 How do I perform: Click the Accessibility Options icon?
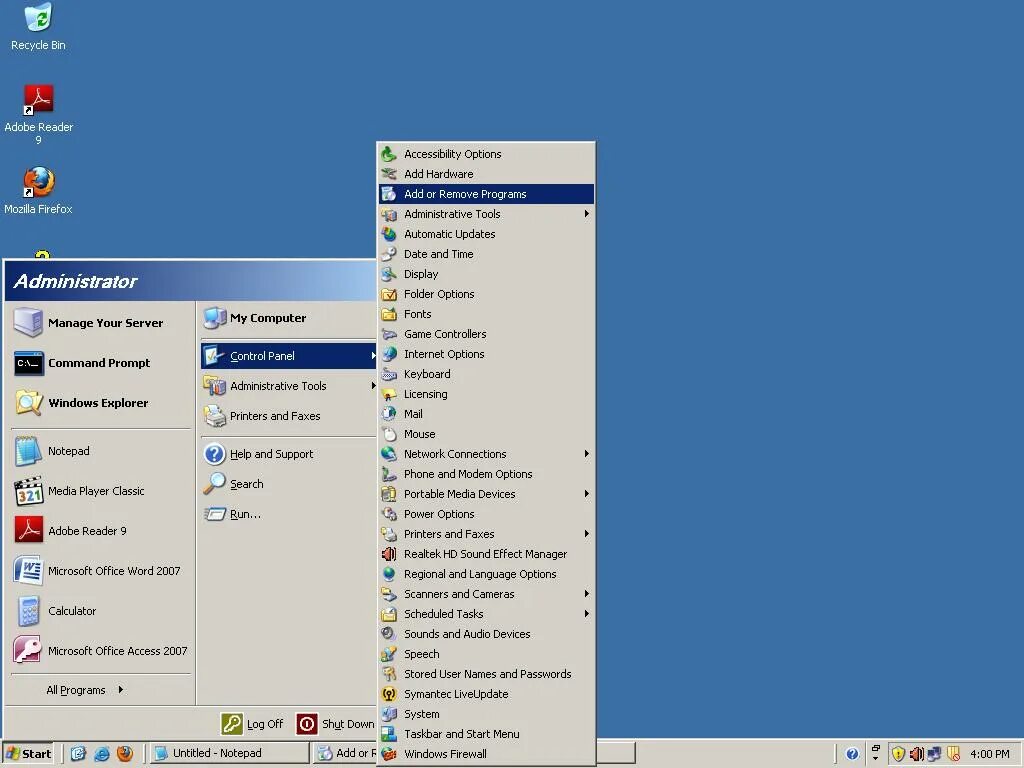click(x=389, y=154)
